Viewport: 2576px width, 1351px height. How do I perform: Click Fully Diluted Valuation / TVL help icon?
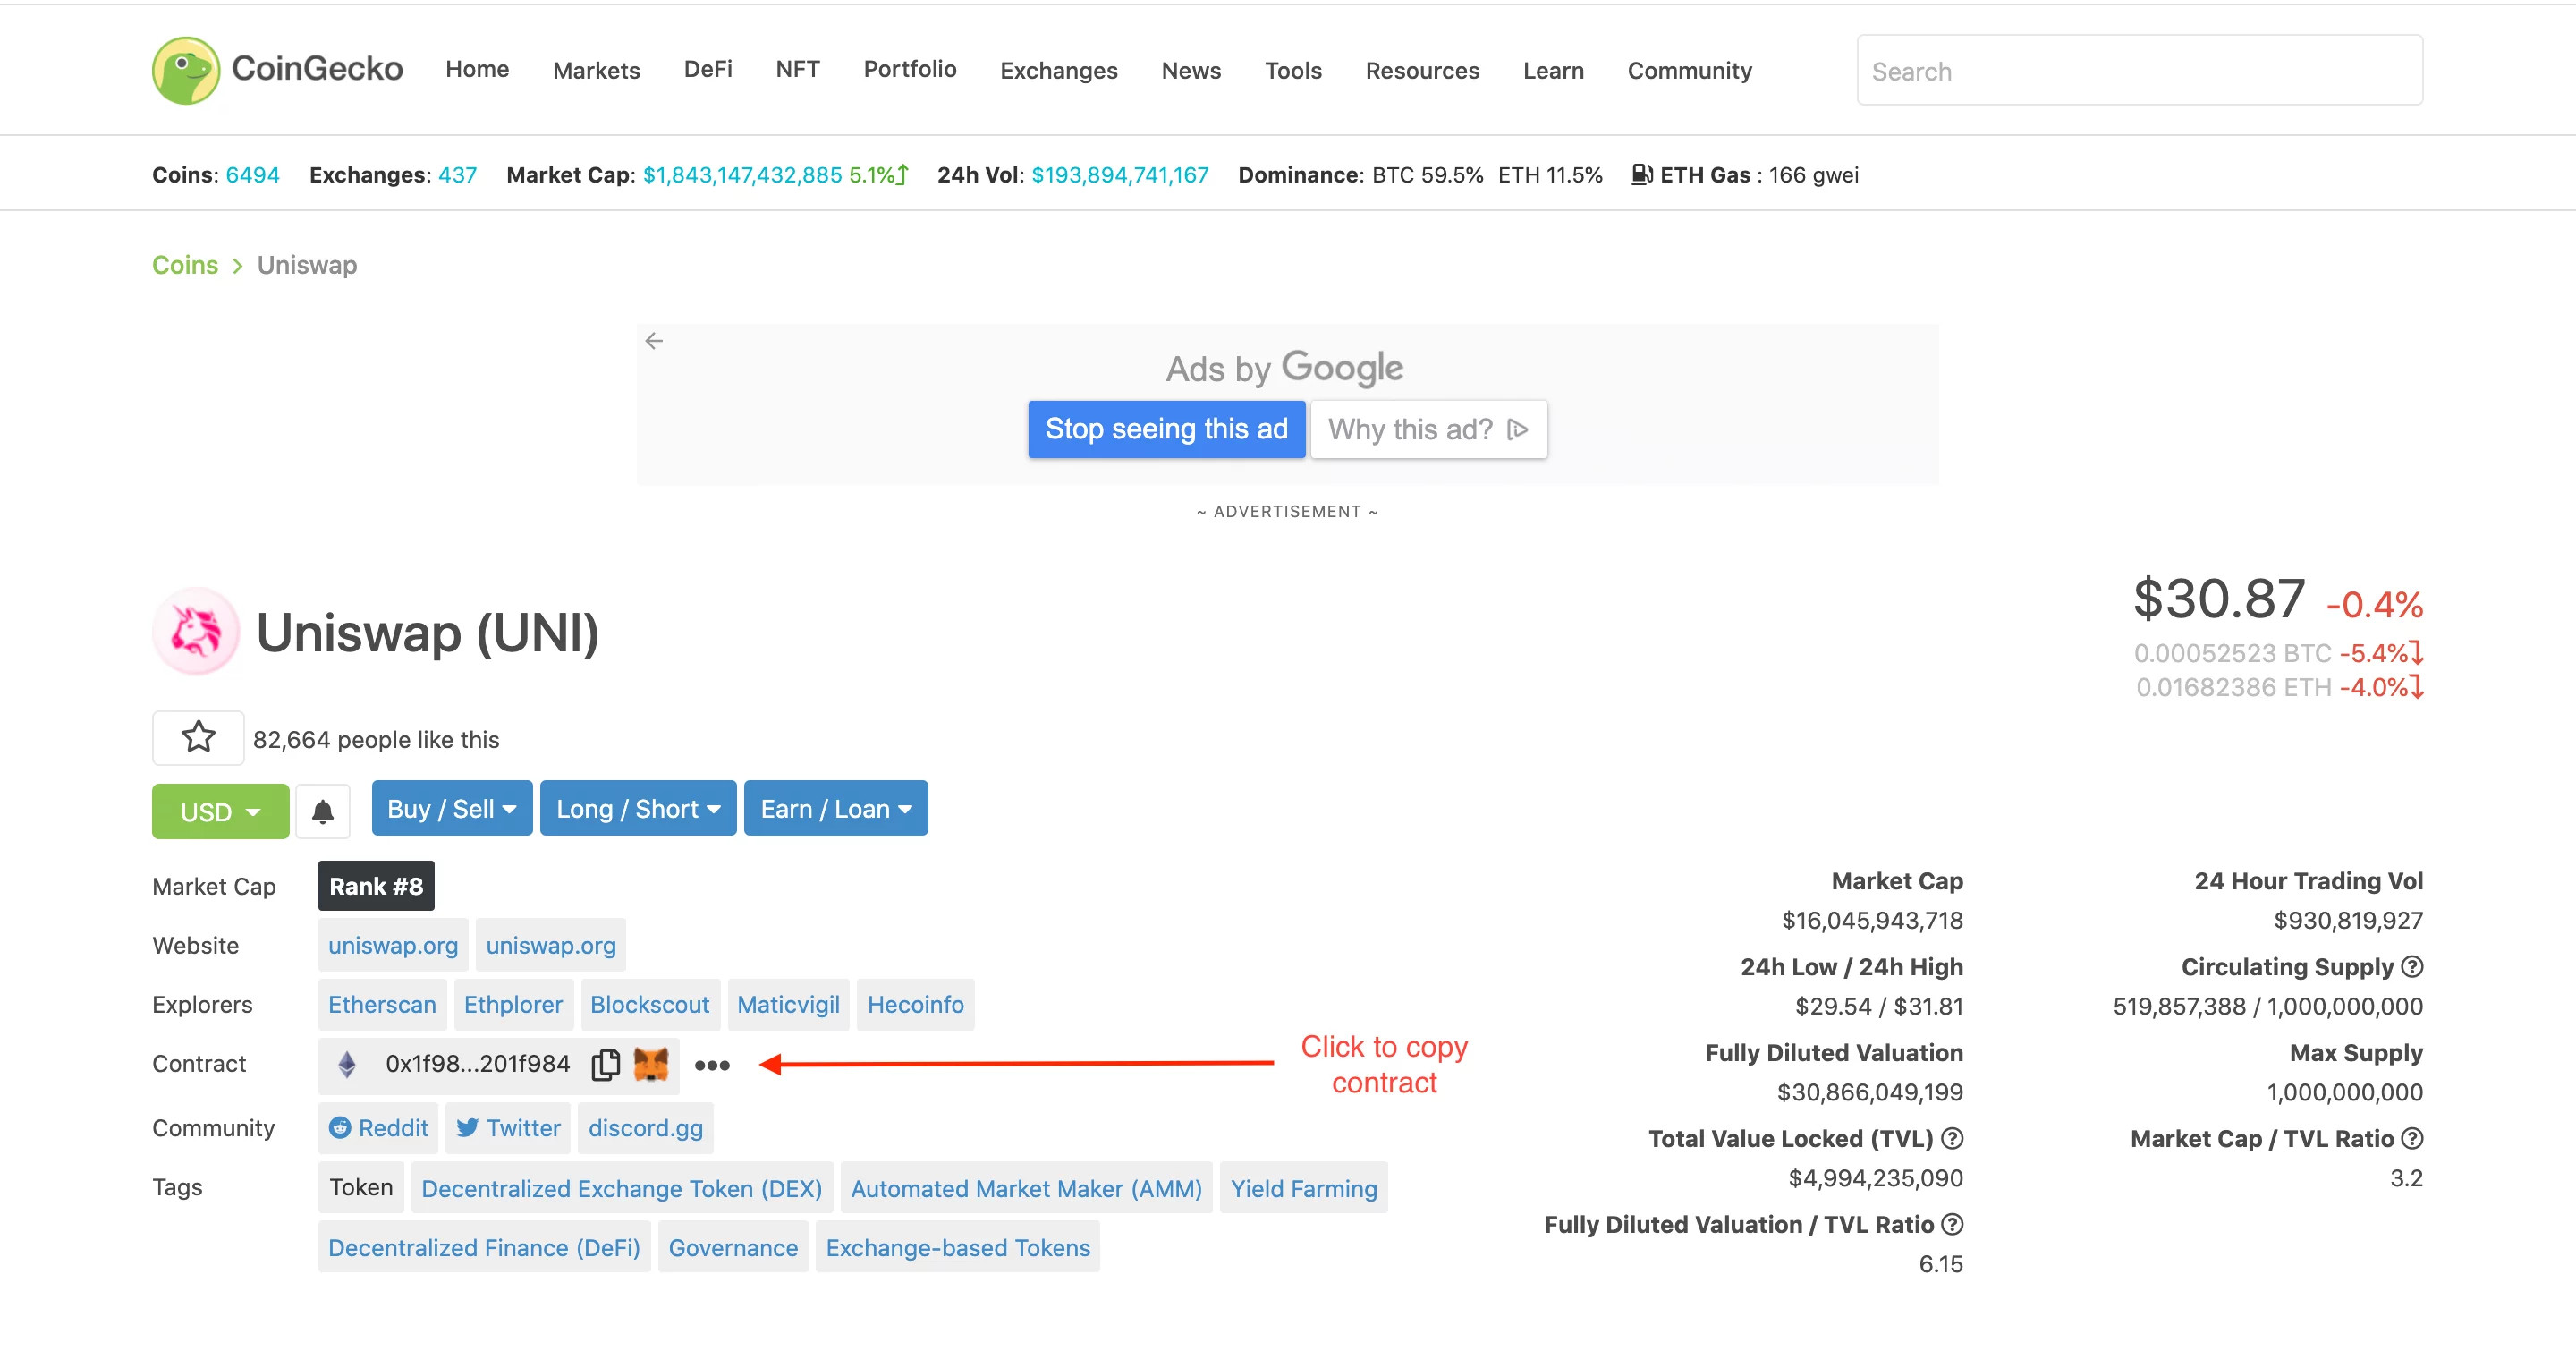pos(1952,1224)
